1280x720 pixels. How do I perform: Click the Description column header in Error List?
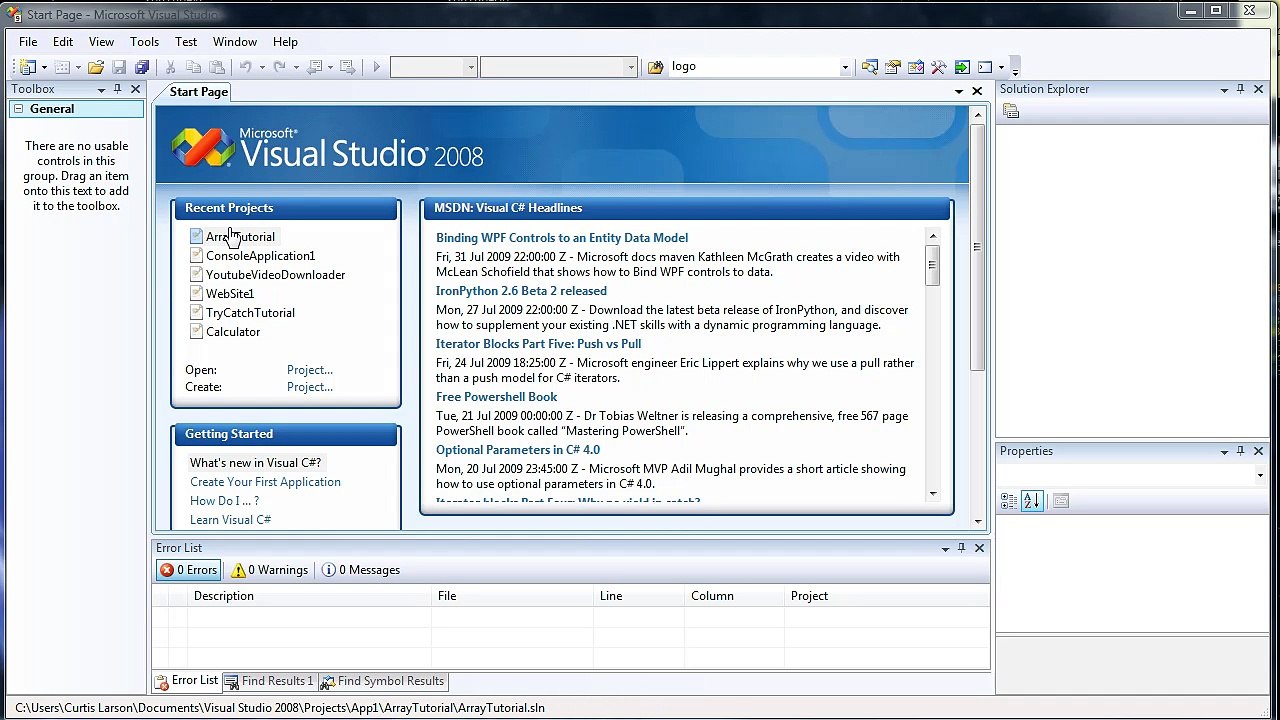tap(224, 596)
